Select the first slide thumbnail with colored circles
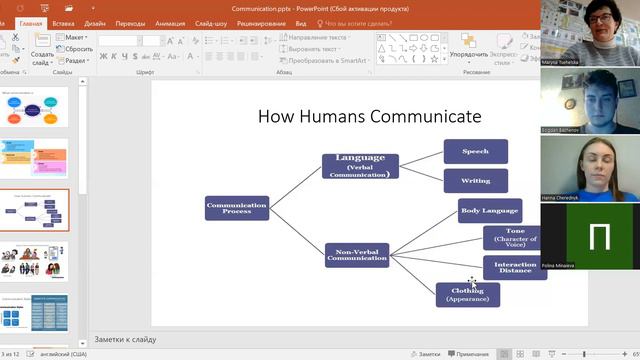 [34, 107]
